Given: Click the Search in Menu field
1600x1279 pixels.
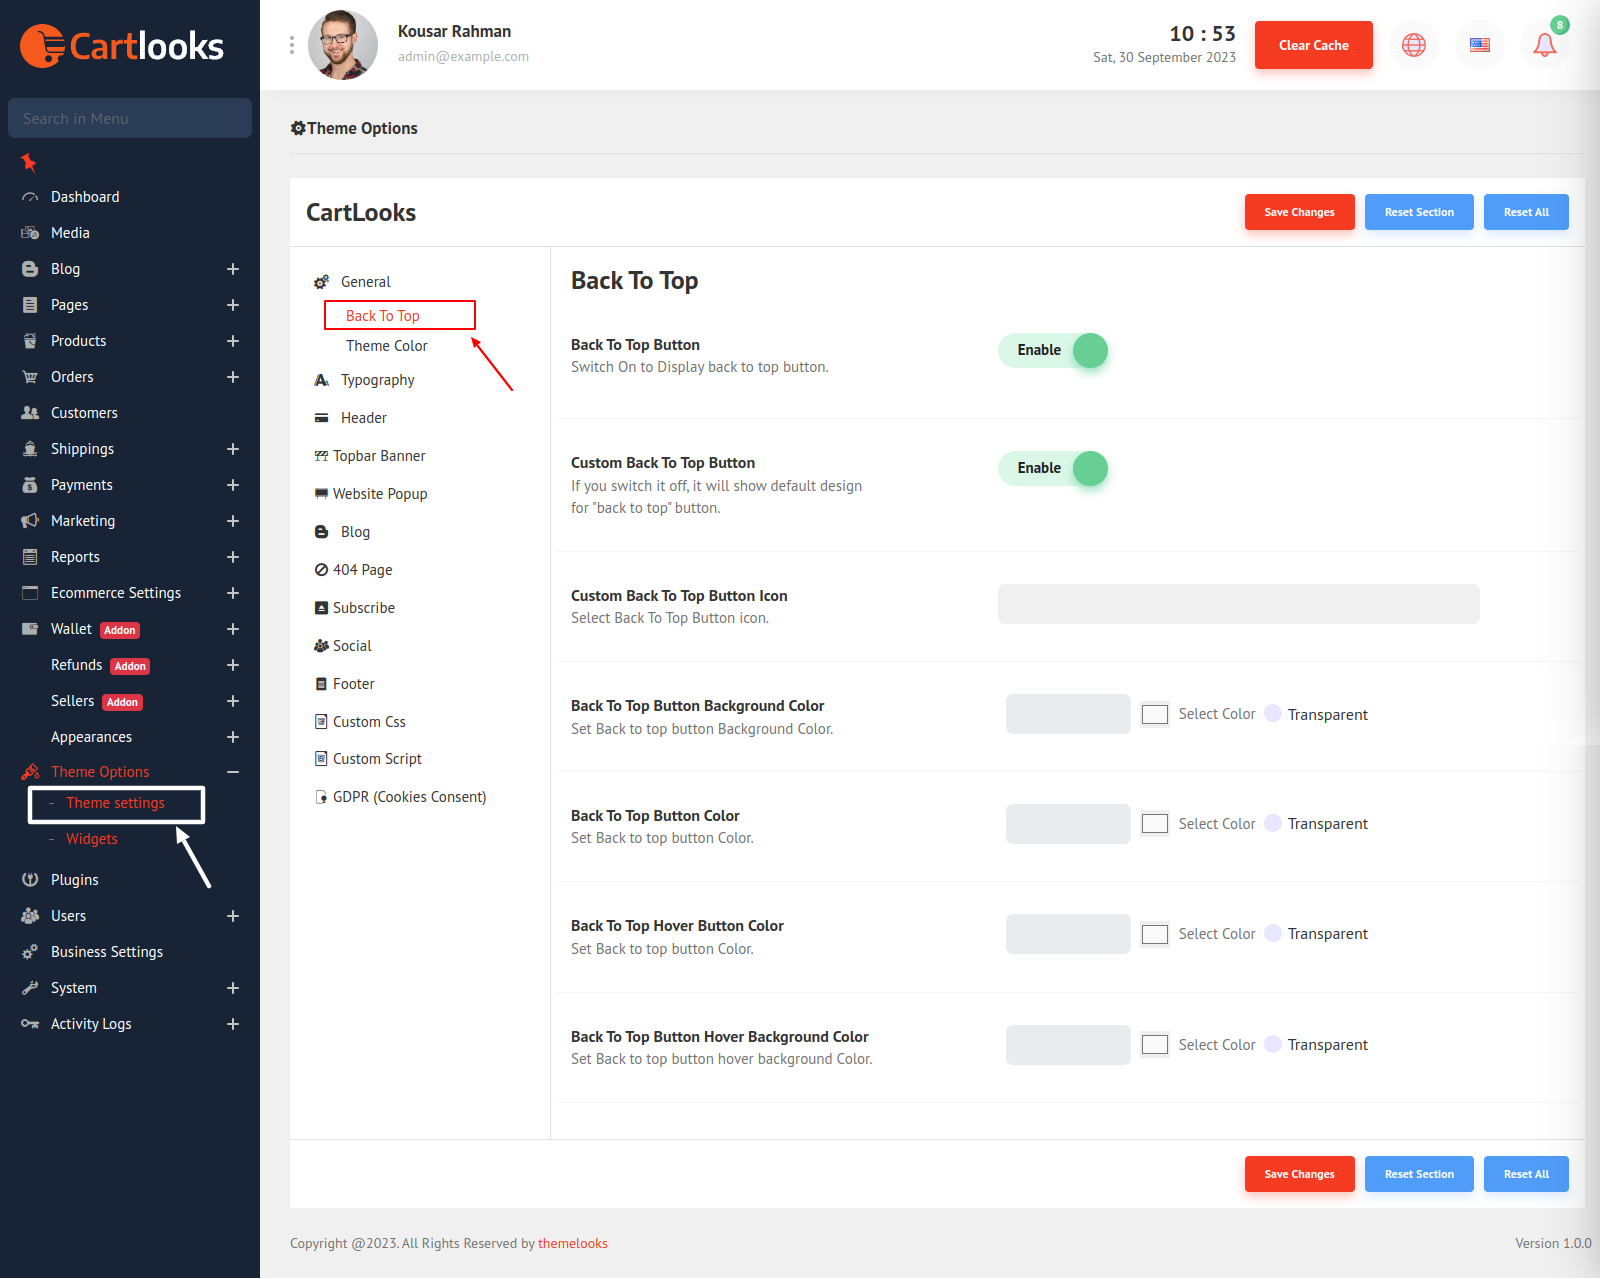Looking at the screenshot, I should click(x=130, y=118).
